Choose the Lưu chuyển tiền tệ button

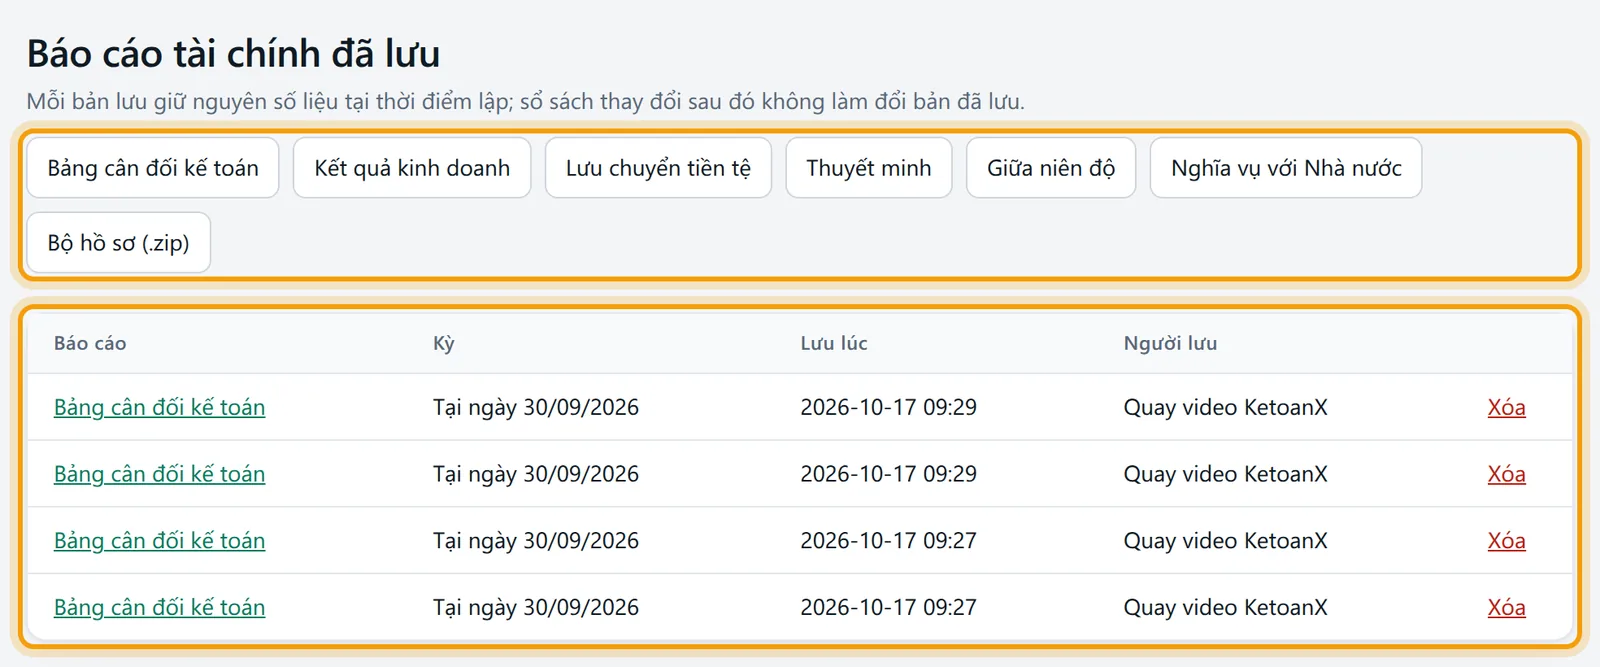[658, 168]
